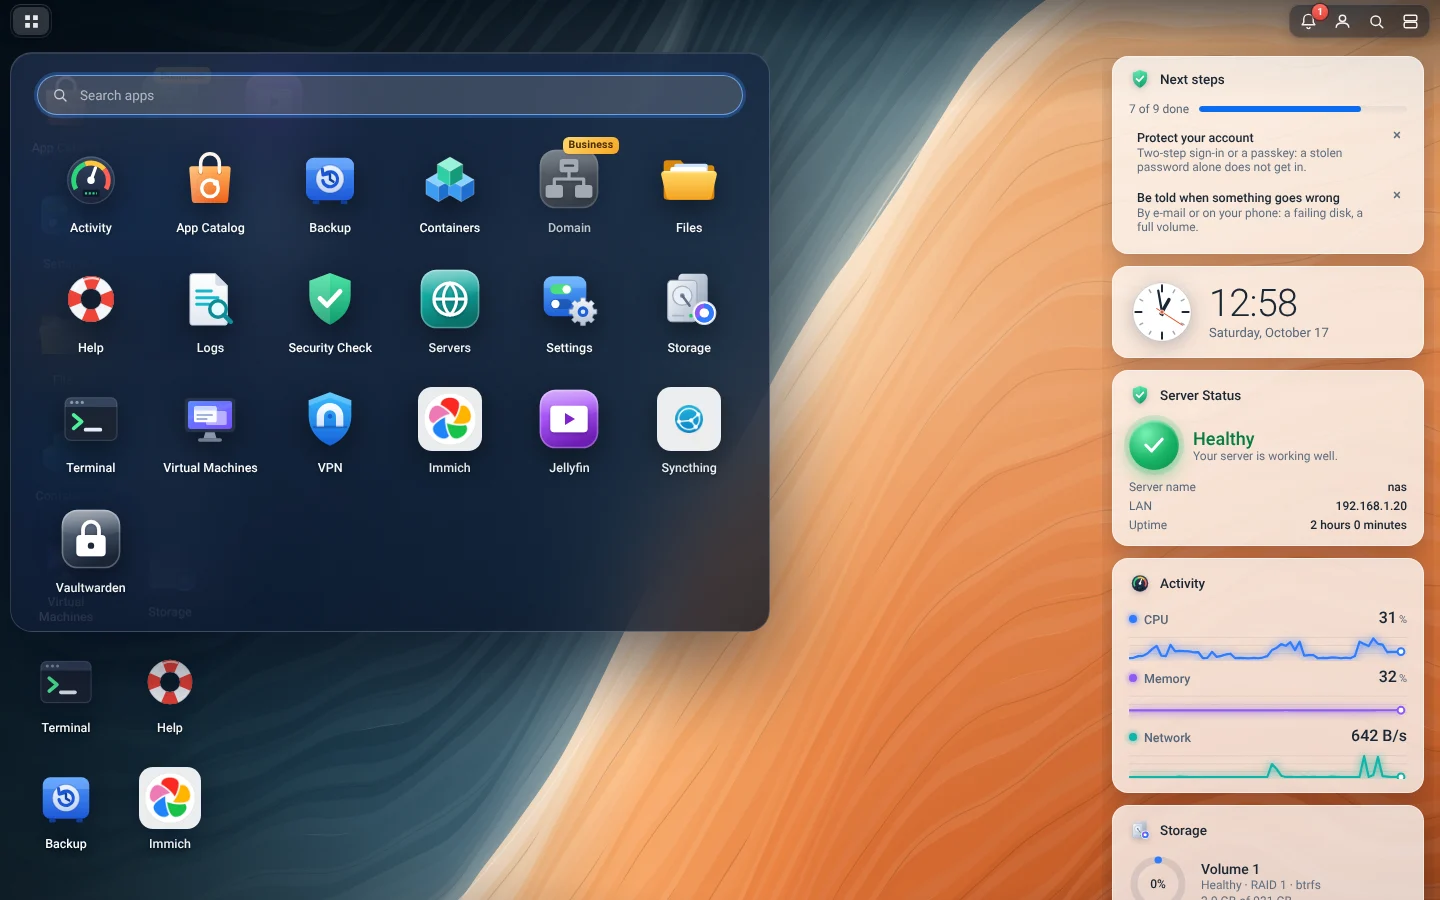Click the Be told when something goes wrong step
Viewport: 1440px width, 900px height.
point(1260,212)
